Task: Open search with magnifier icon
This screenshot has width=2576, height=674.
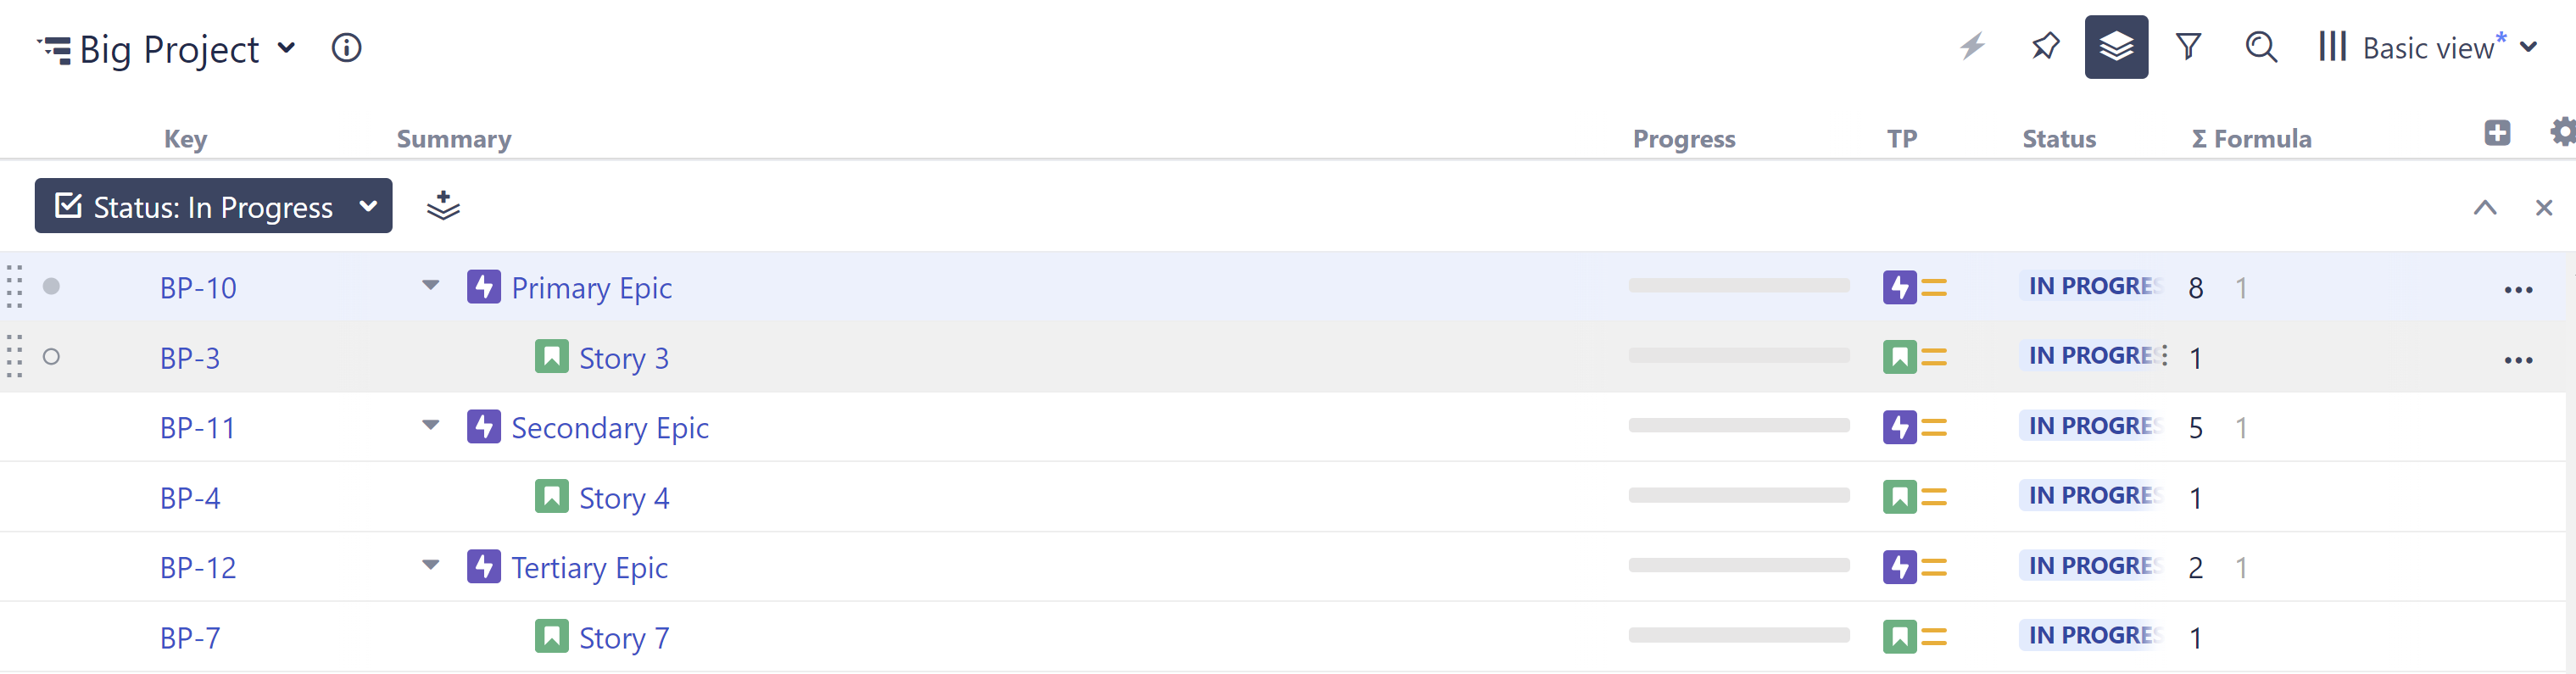Action: tap(2260, 47)
